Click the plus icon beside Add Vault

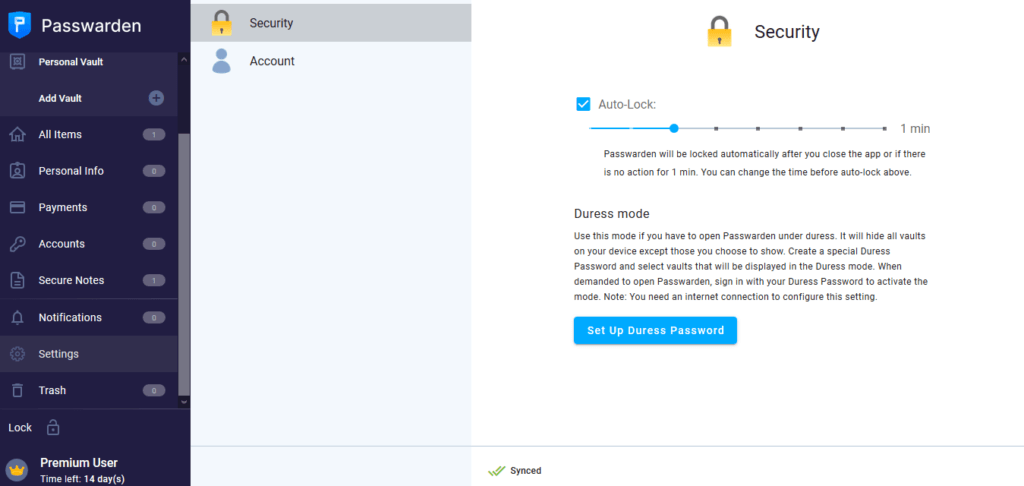pyautogui.click(x=156, y=99)
